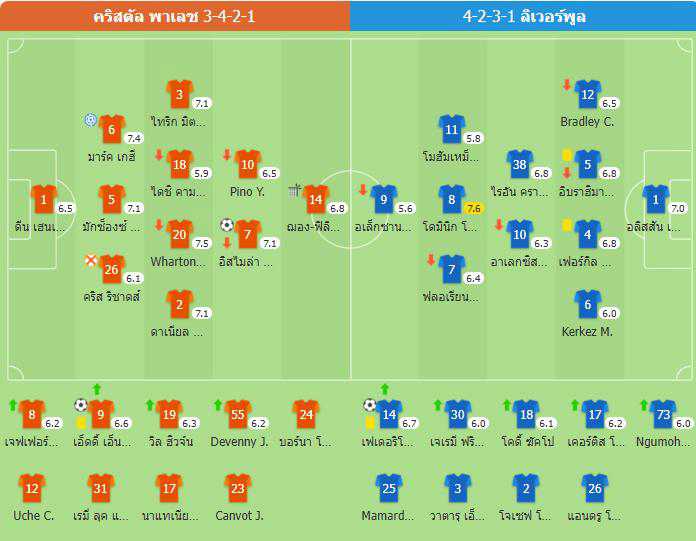Click the 7.5 rating badge beside Wharton
The height and width of the screenshot is (541, 696).
click(x=202, y=244)
